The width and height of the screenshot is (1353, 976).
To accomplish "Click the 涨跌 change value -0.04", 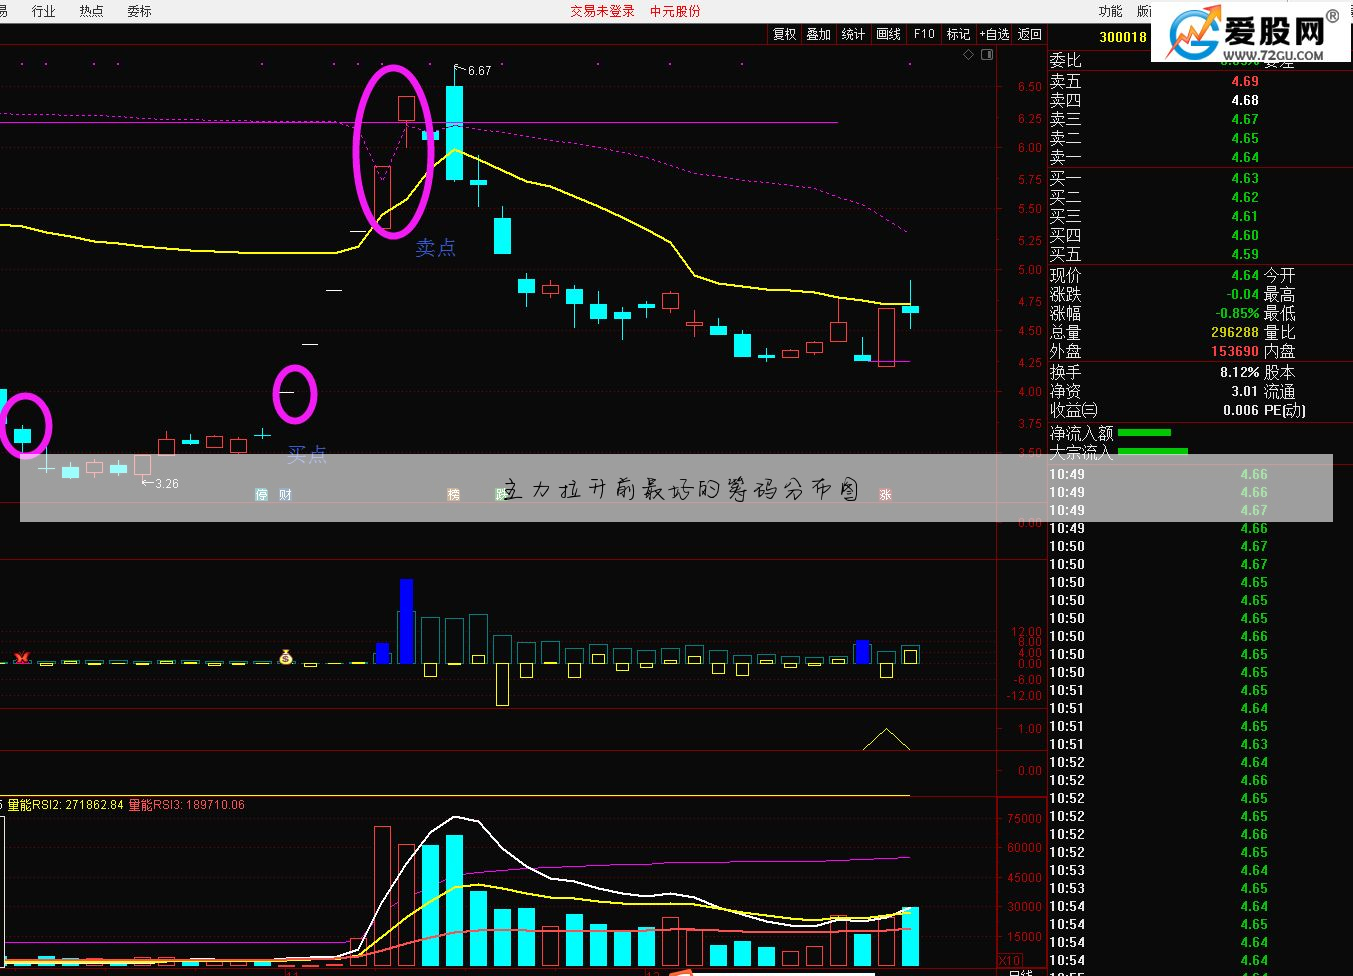I will coord(1242,294).
